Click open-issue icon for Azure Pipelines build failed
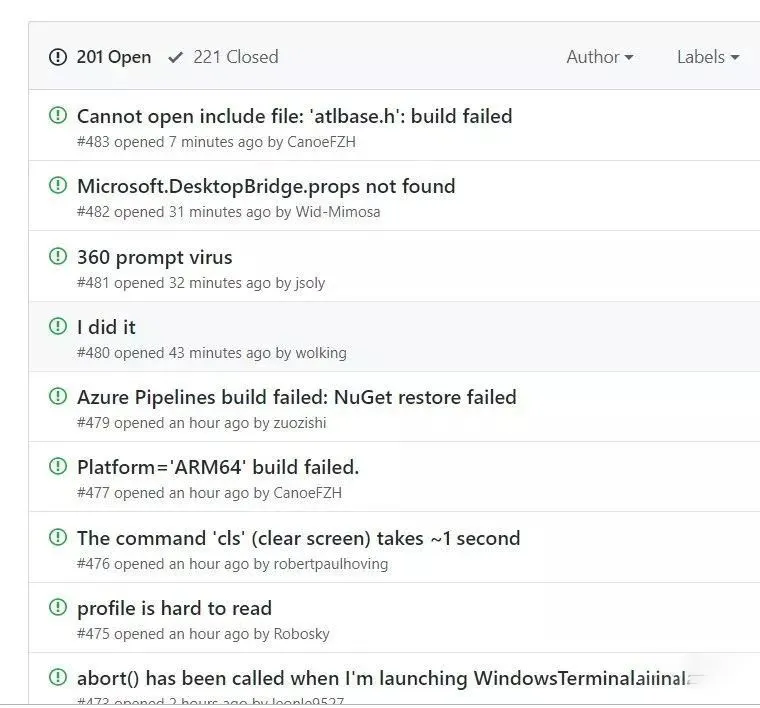This screenshot has width=760, height=708. (58, 396)
